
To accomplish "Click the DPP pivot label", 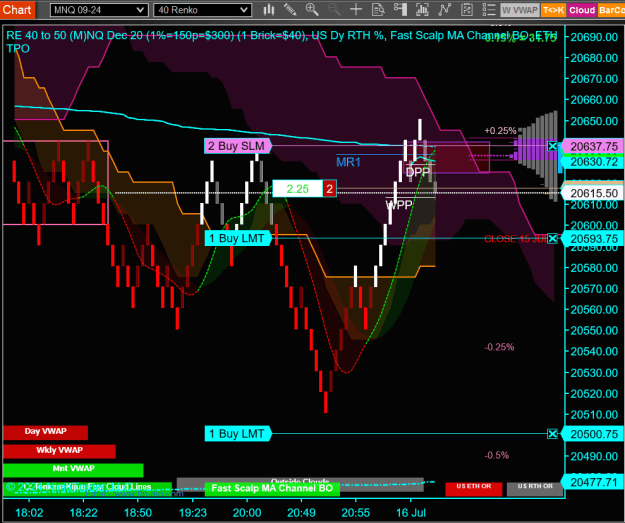I will coord(418,173).
